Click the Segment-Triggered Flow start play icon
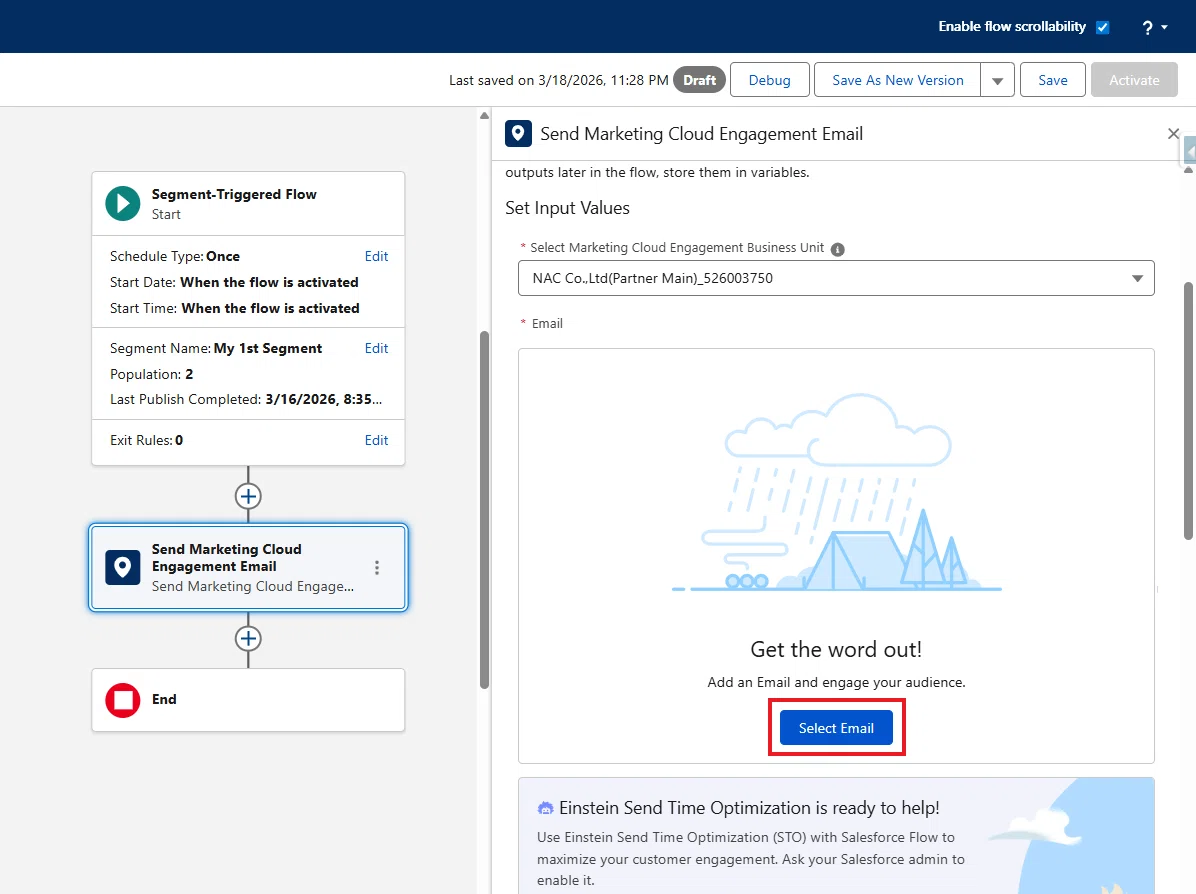The height and width of the screenshot is (894, 1196). coord(123,204)
